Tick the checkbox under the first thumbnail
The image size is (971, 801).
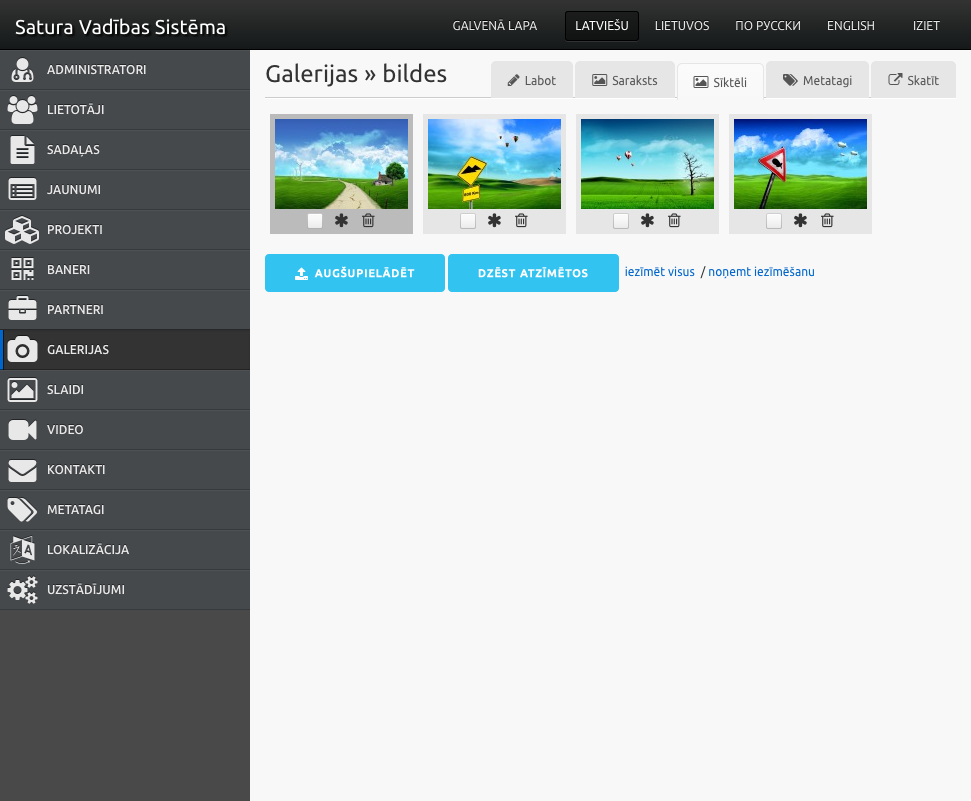(x=315, y=221)
